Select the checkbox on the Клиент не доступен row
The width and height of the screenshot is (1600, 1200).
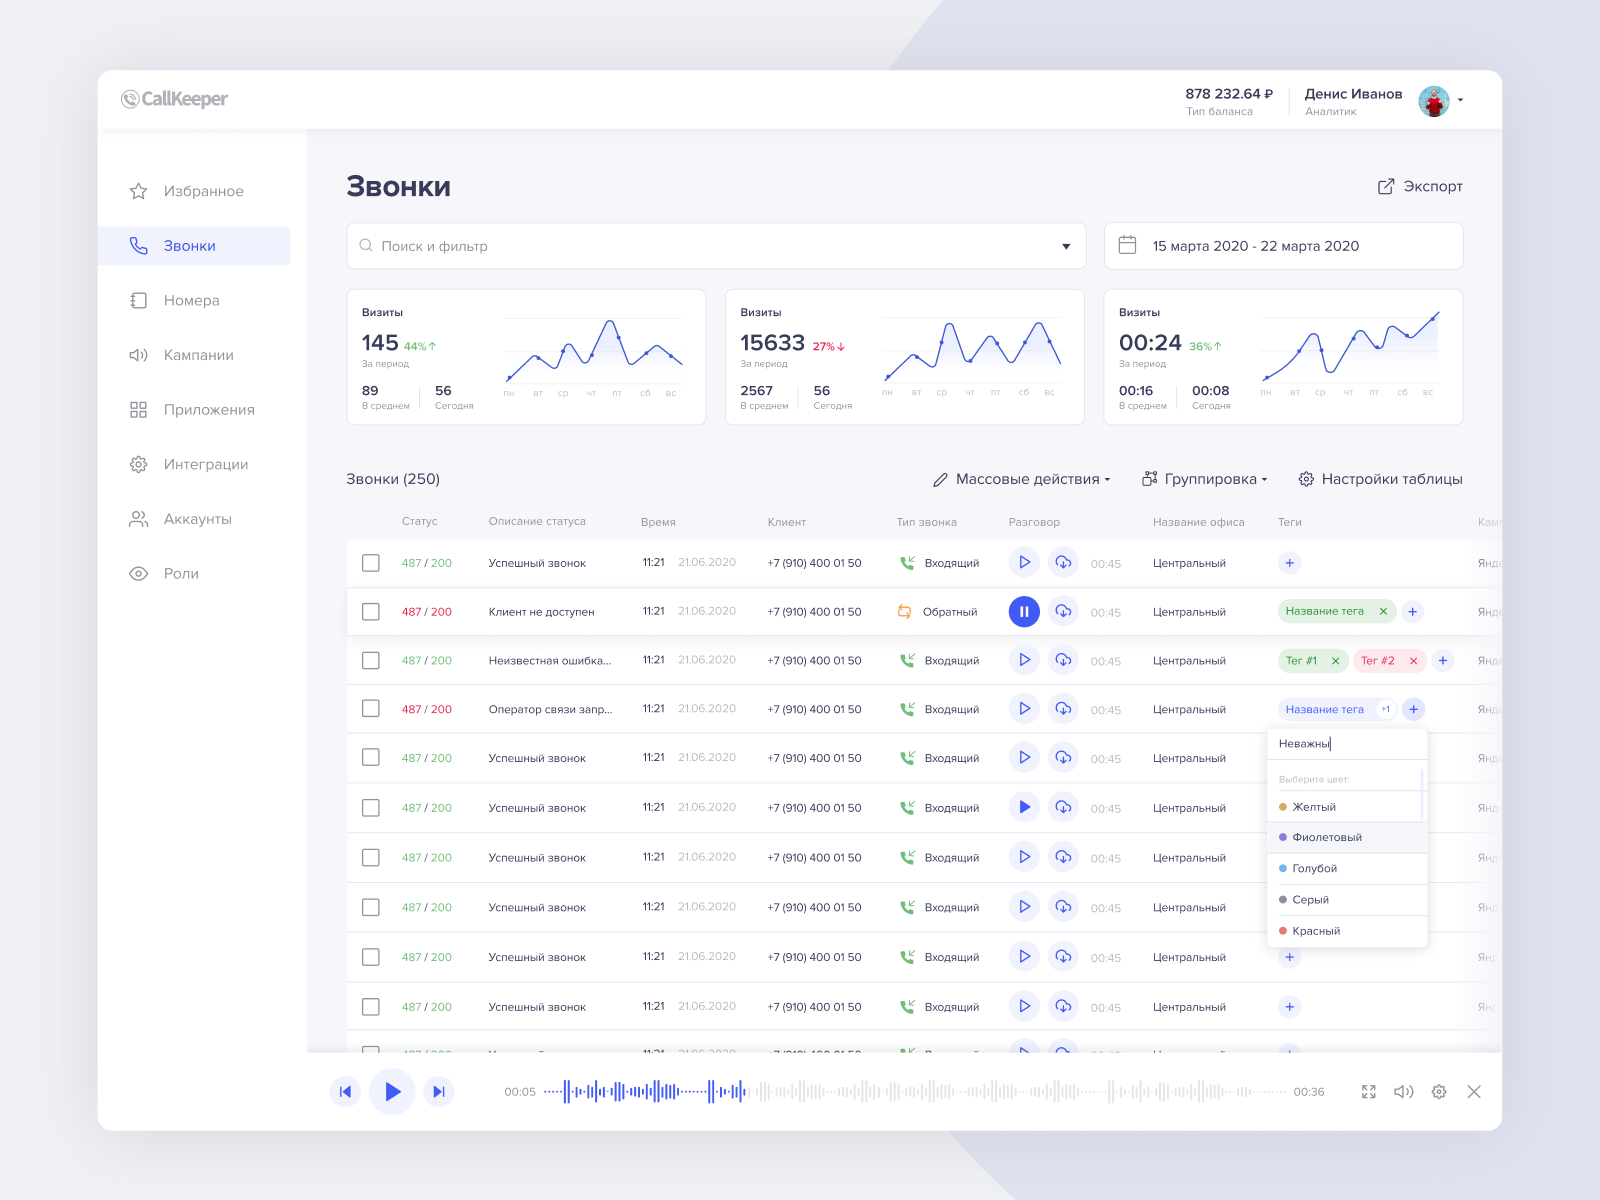[371, 611]
